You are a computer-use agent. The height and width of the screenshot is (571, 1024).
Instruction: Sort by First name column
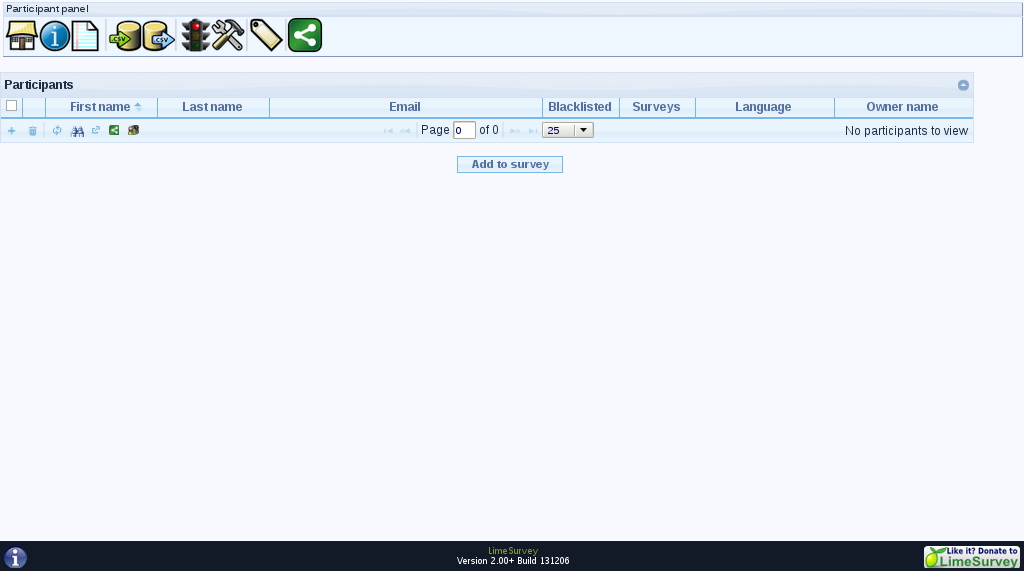[x=101, y=106]
